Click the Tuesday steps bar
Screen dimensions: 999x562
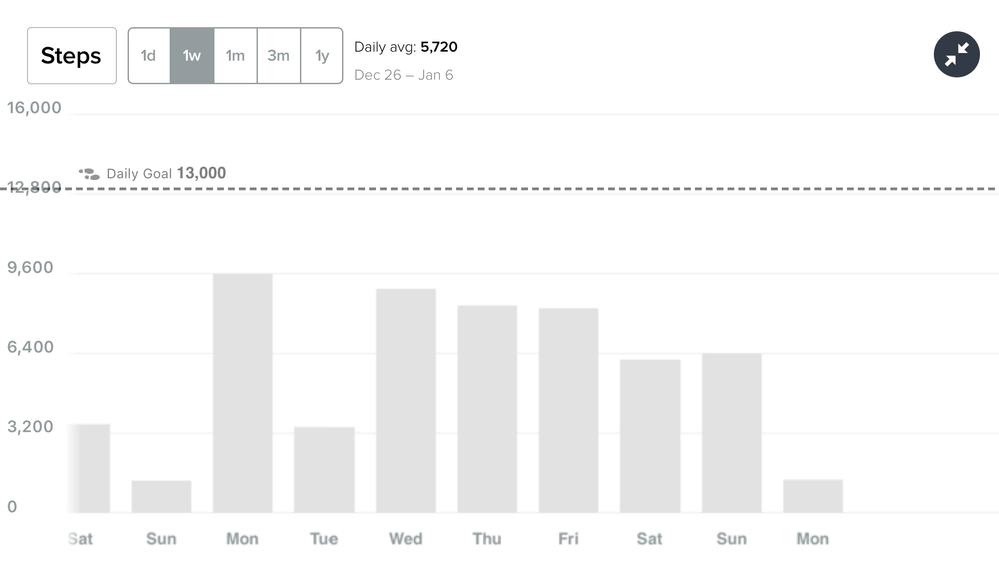point(324,470)
